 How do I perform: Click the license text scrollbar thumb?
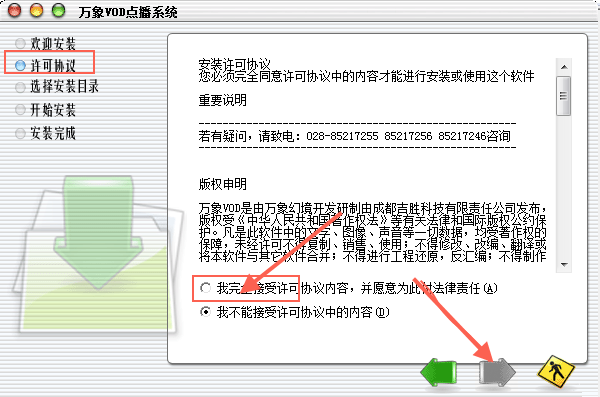pyautogui.click(x=564, y=96)
